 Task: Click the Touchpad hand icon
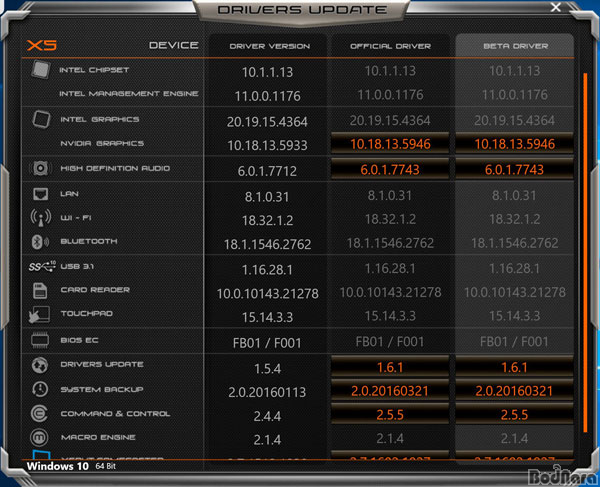[39, 314]
